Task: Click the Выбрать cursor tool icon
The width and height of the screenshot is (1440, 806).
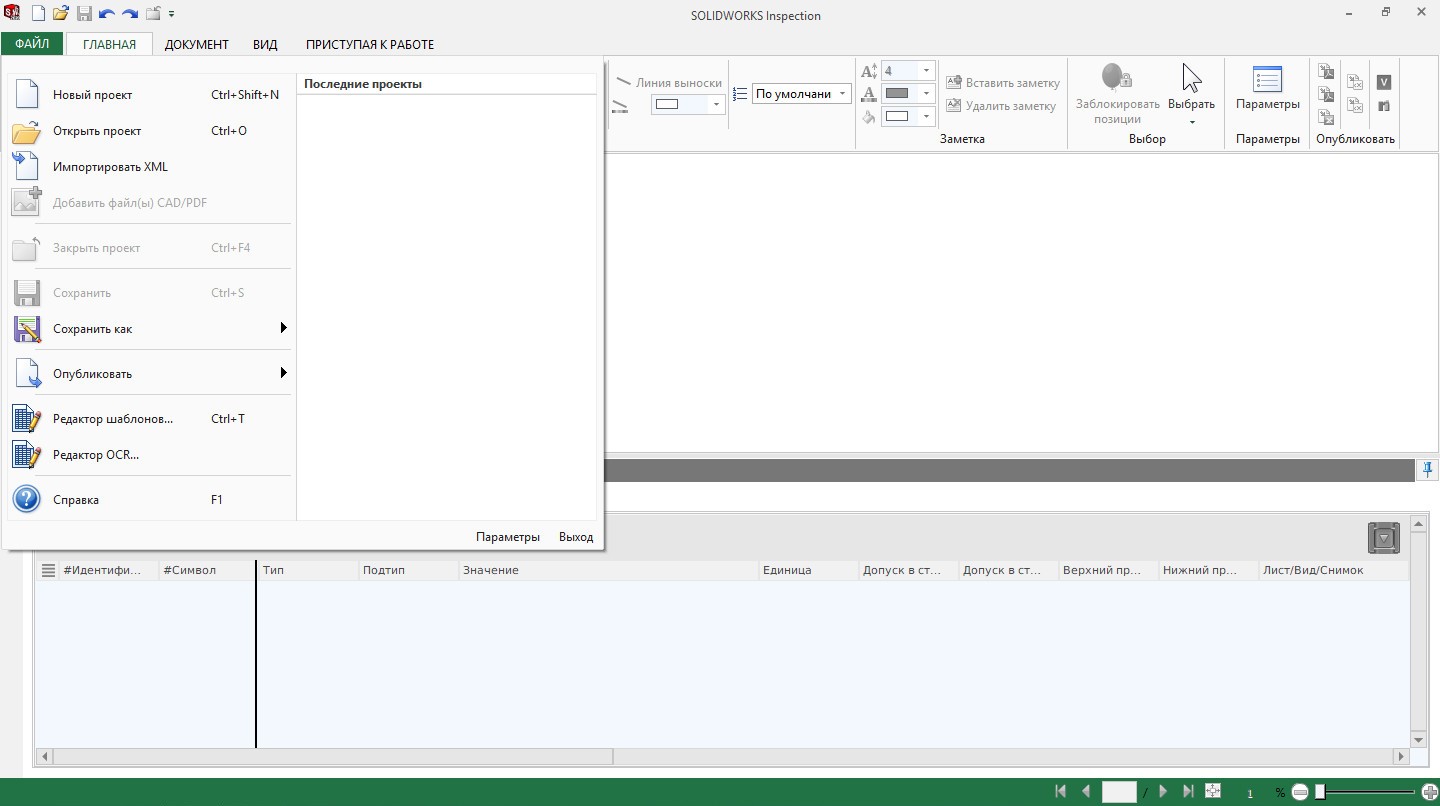Action: click(1191, 78)
